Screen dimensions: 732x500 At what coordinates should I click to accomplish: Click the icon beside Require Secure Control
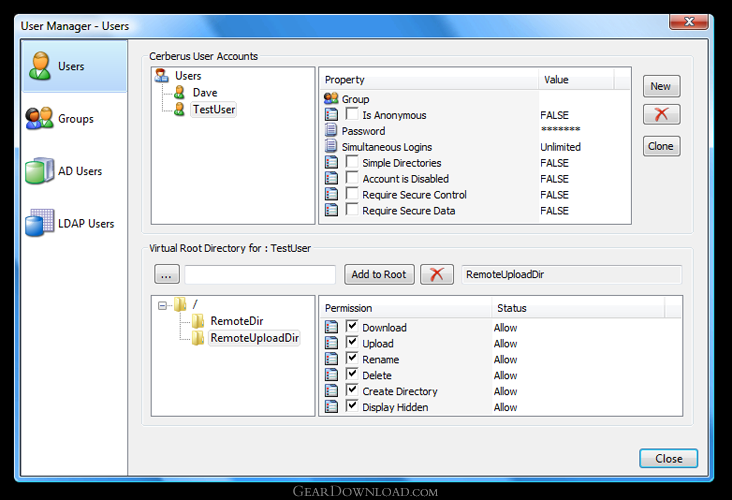click(331, 194)
